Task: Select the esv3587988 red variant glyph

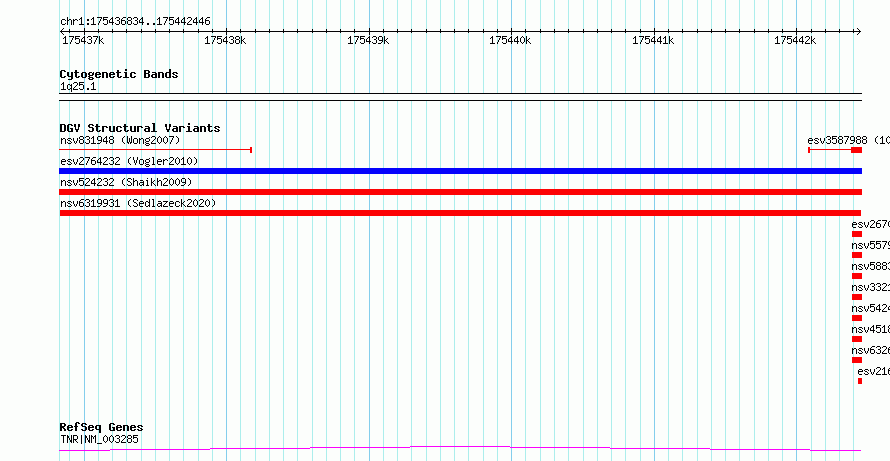Action: coord(835,150)
